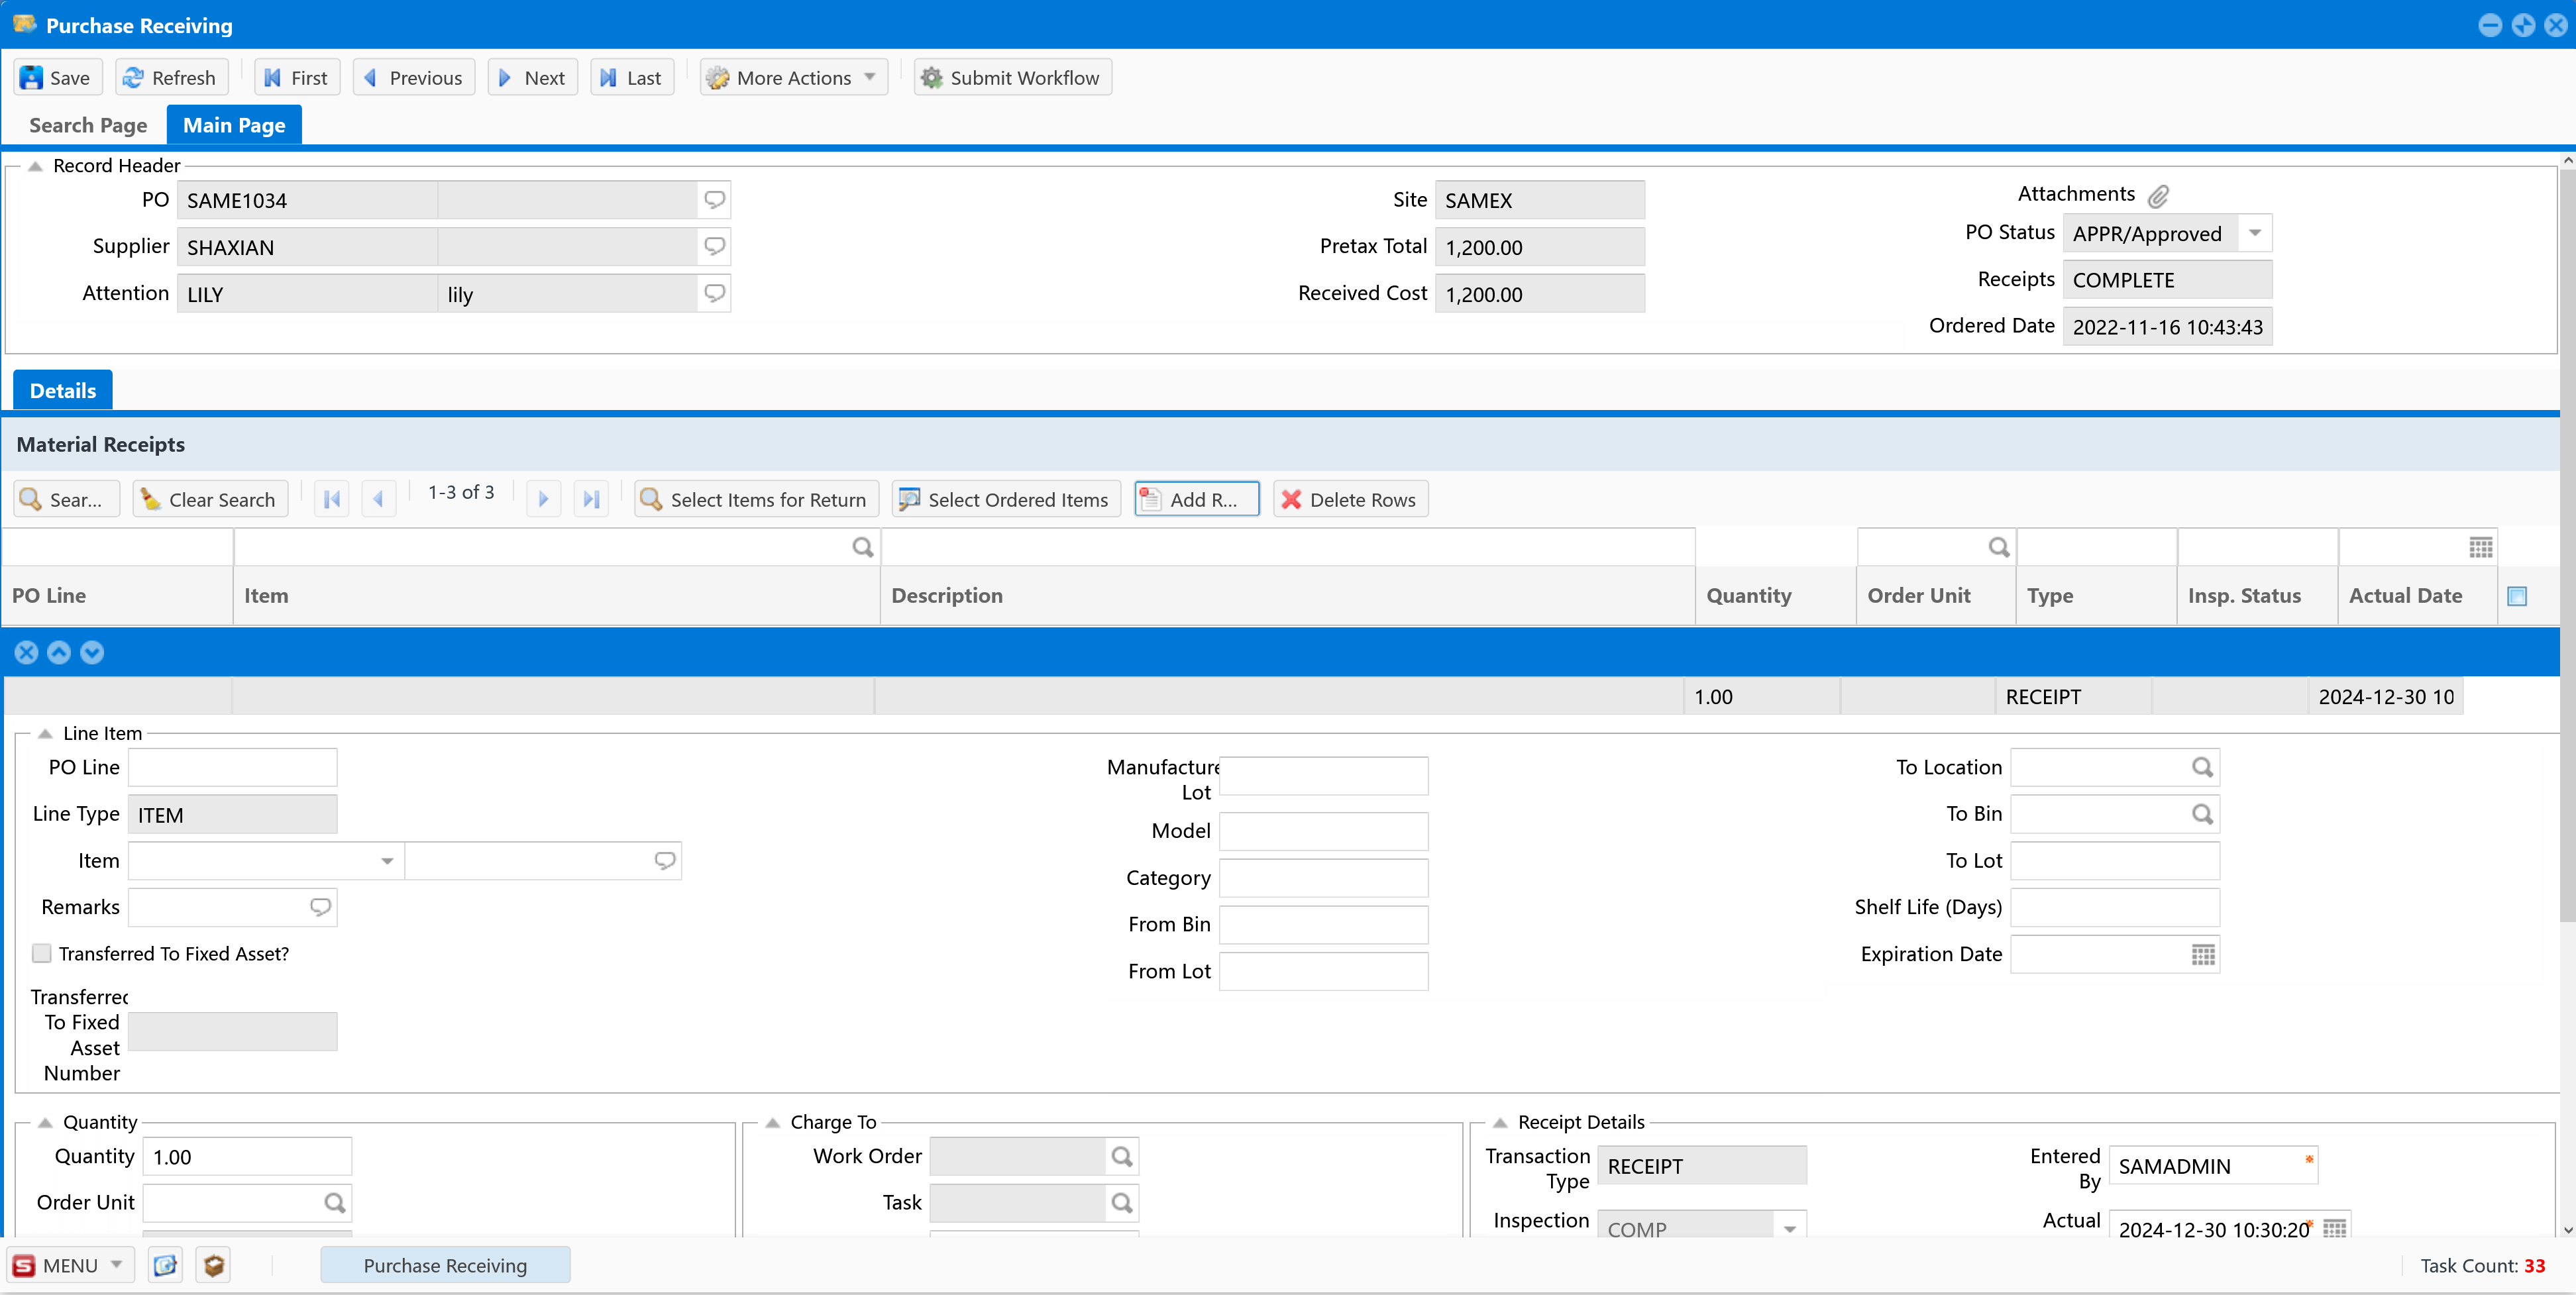Click the To Location lookup icon
Image resolution: width=2576 pixels, height=1295 pixels.
2202,767
